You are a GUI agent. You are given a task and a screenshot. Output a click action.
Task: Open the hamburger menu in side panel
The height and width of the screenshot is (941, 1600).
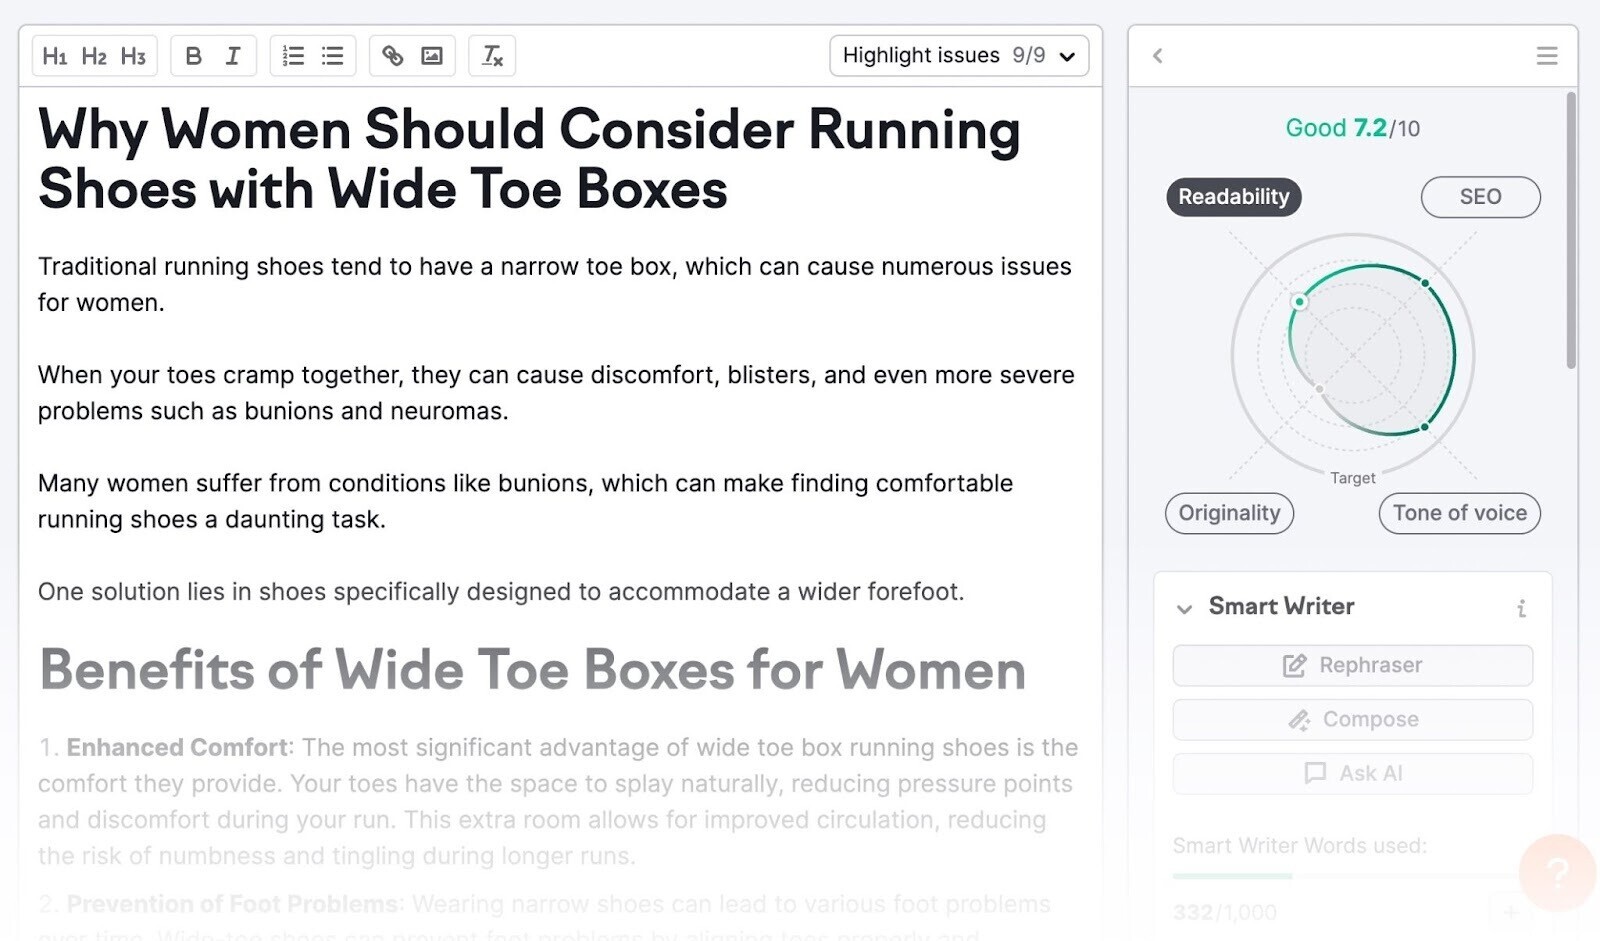coord(1546,56)
